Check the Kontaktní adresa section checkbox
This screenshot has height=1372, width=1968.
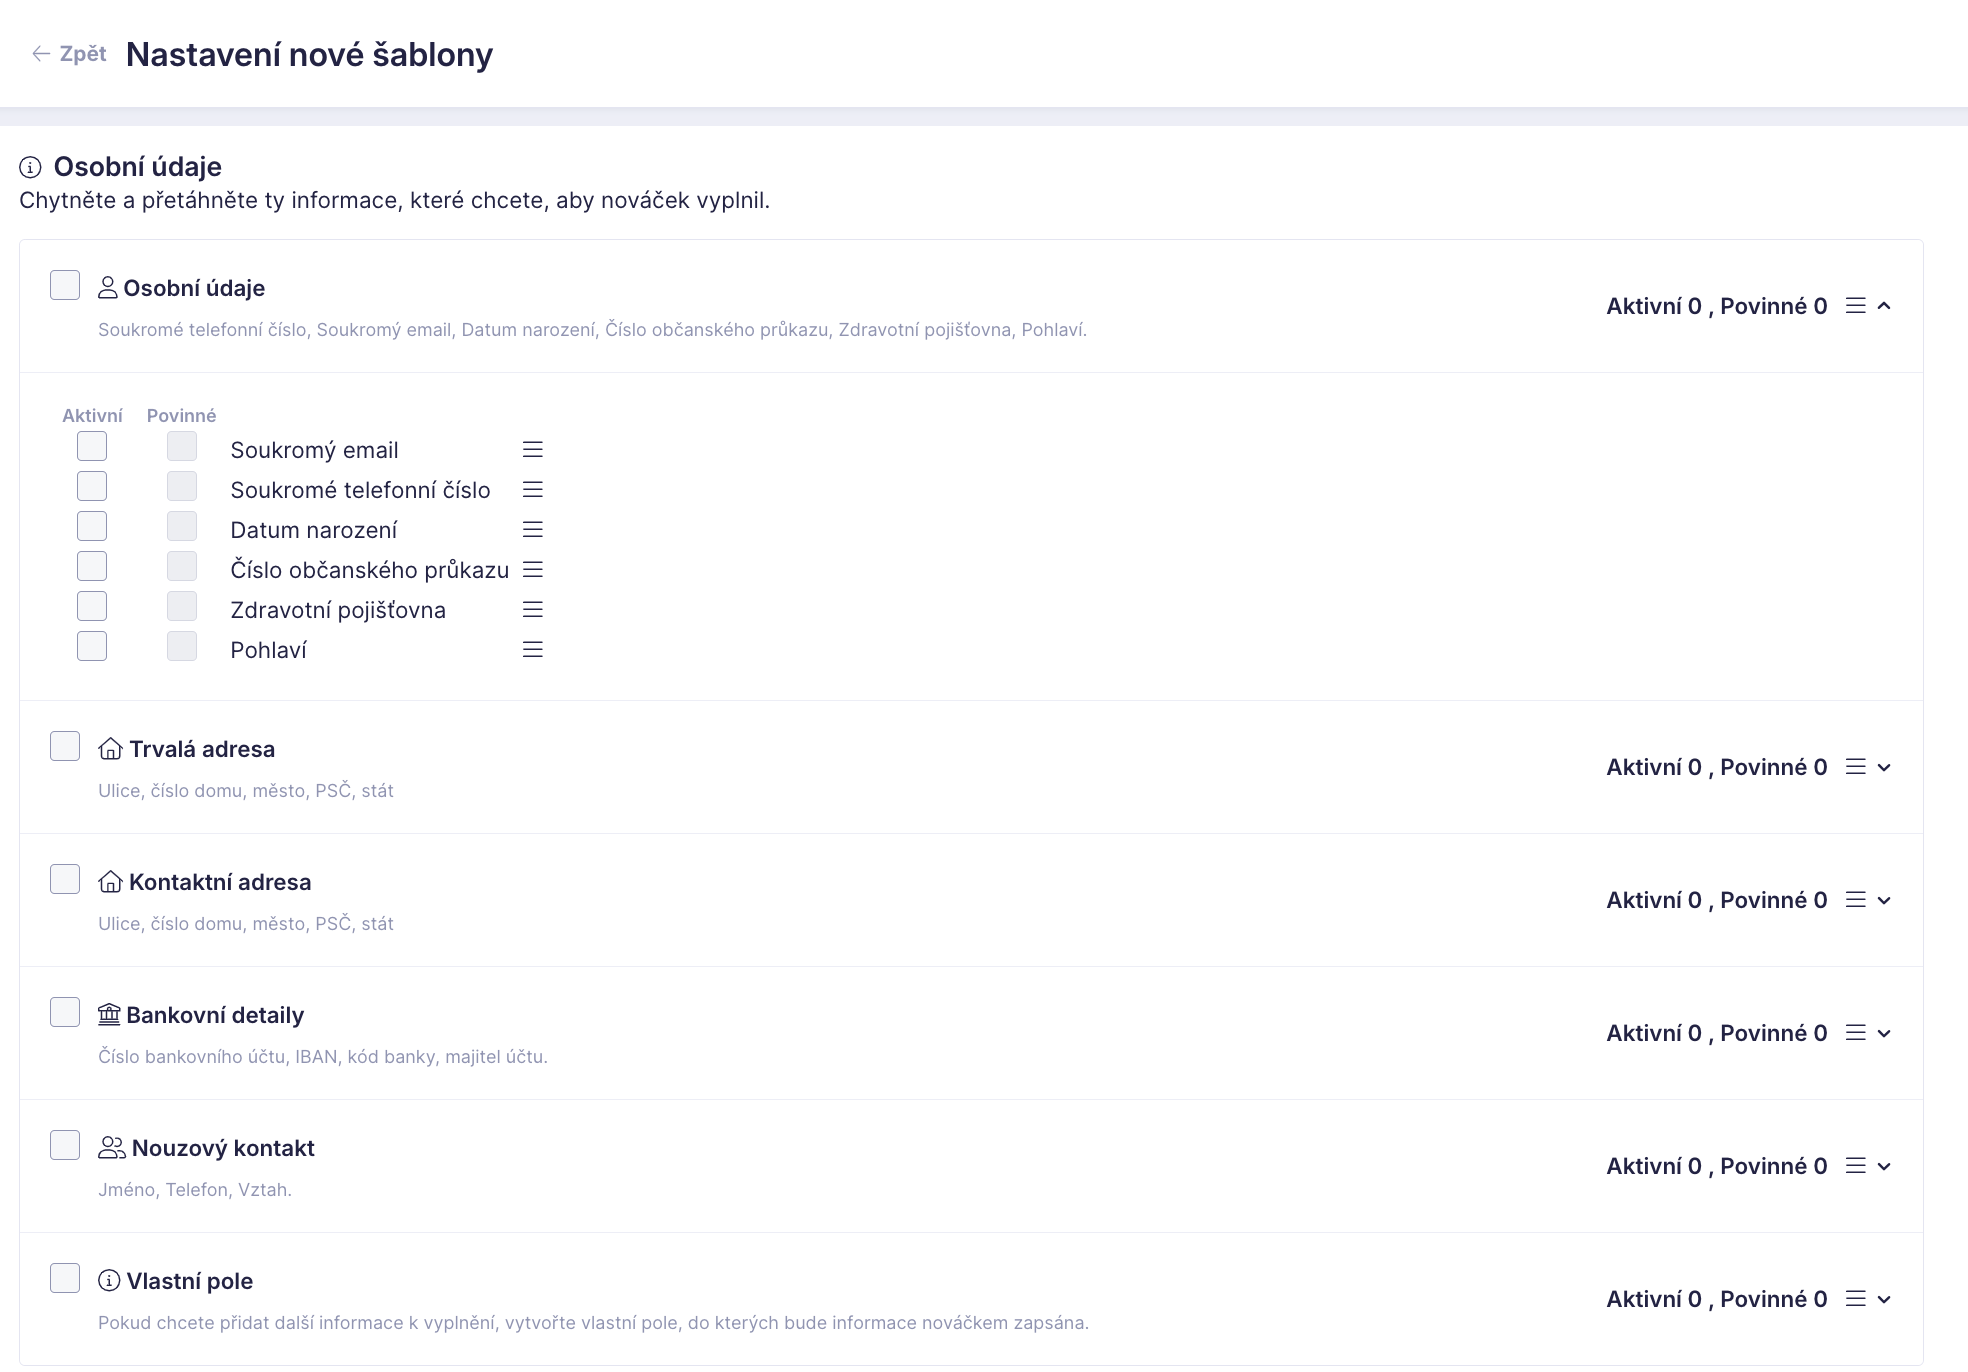[65, 879]
